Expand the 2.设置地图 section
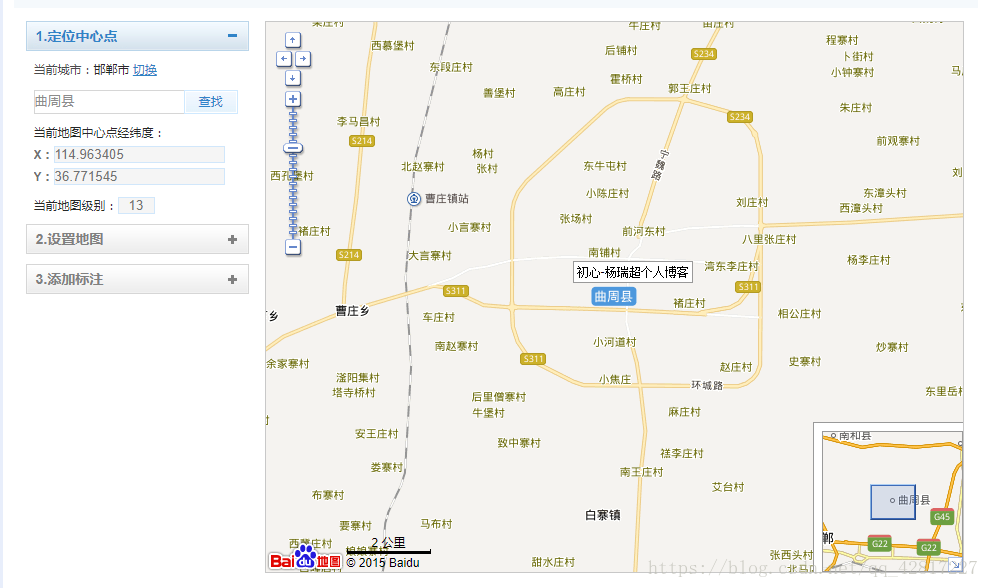The height and width of the screenshot is (588, 989). [x=138, y=239]
